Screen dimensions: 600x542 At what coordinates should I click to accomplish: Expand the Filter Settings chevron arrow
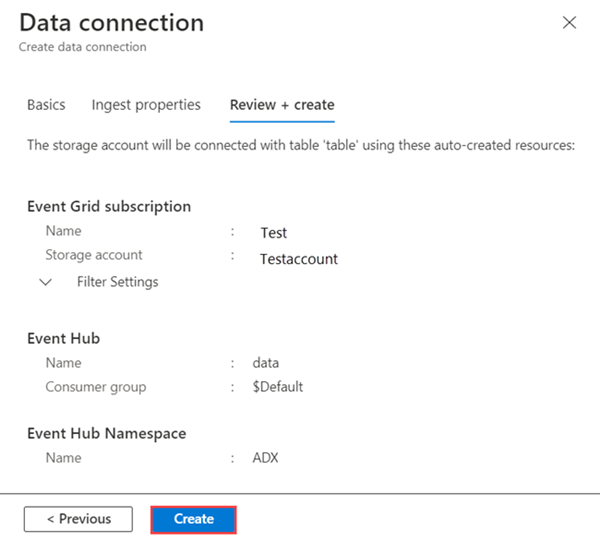click(x=46, y=282)
